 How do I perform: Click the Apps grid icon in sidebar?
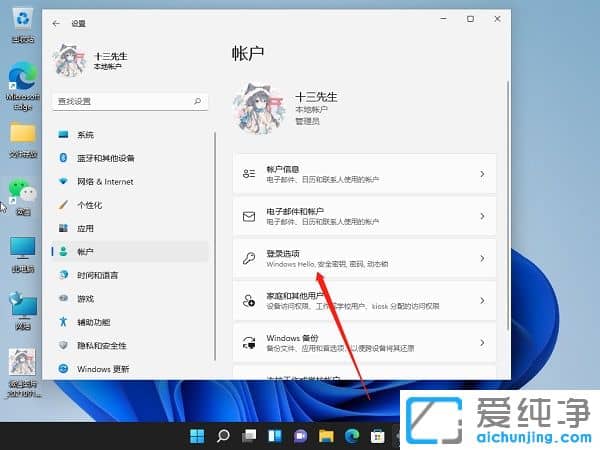point(64,228)
